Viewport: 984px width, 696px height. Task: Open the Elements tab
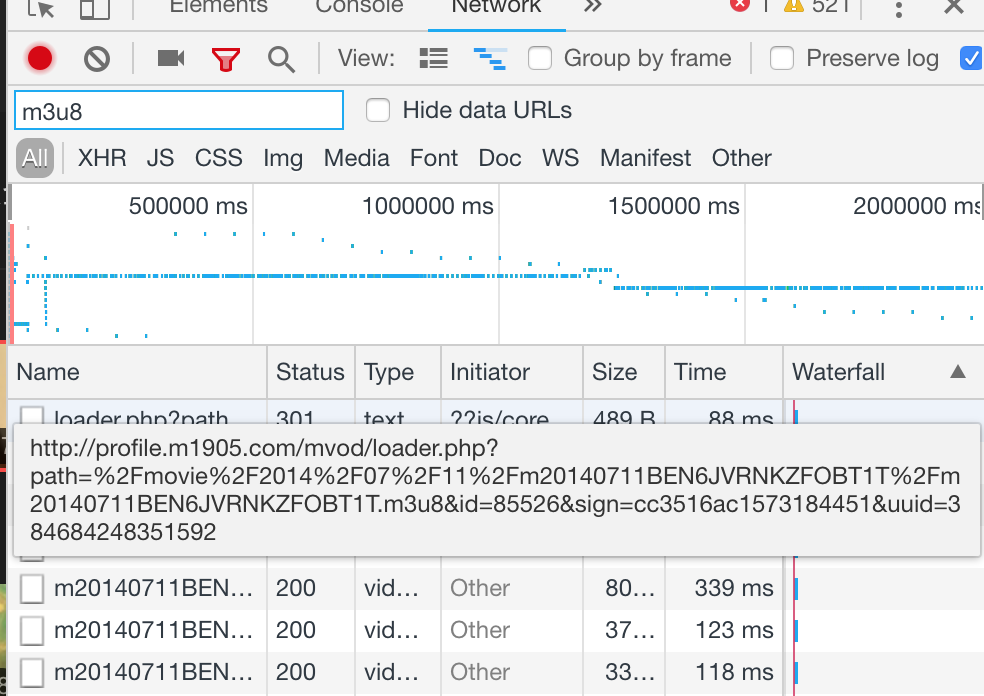point(218,7)
